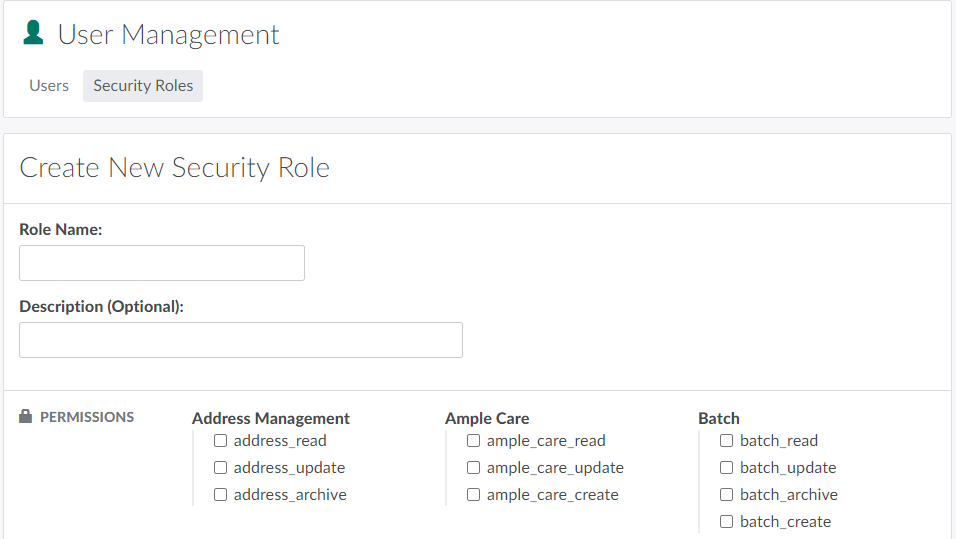Focus the Role Name text field
Screen dimensions: 956x539
[162, 263]
